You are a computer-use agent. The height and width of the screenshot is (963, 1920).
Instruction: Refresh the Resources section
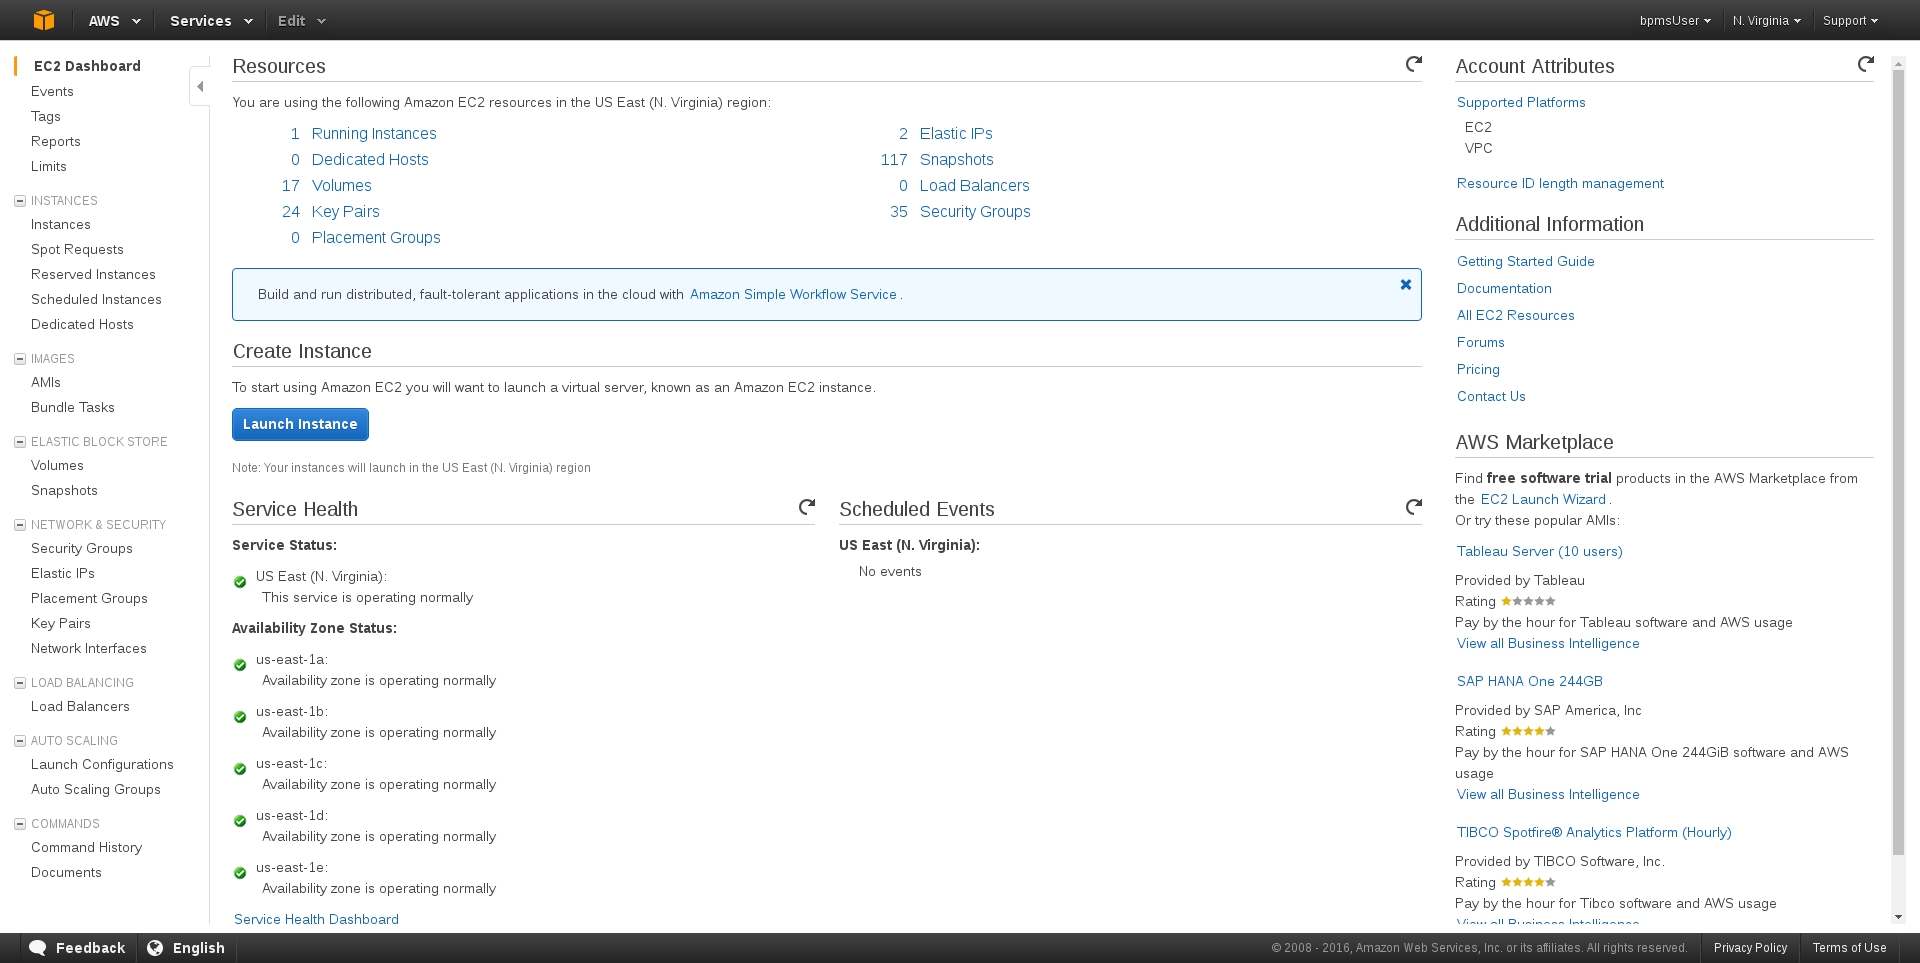point(1413,64)
